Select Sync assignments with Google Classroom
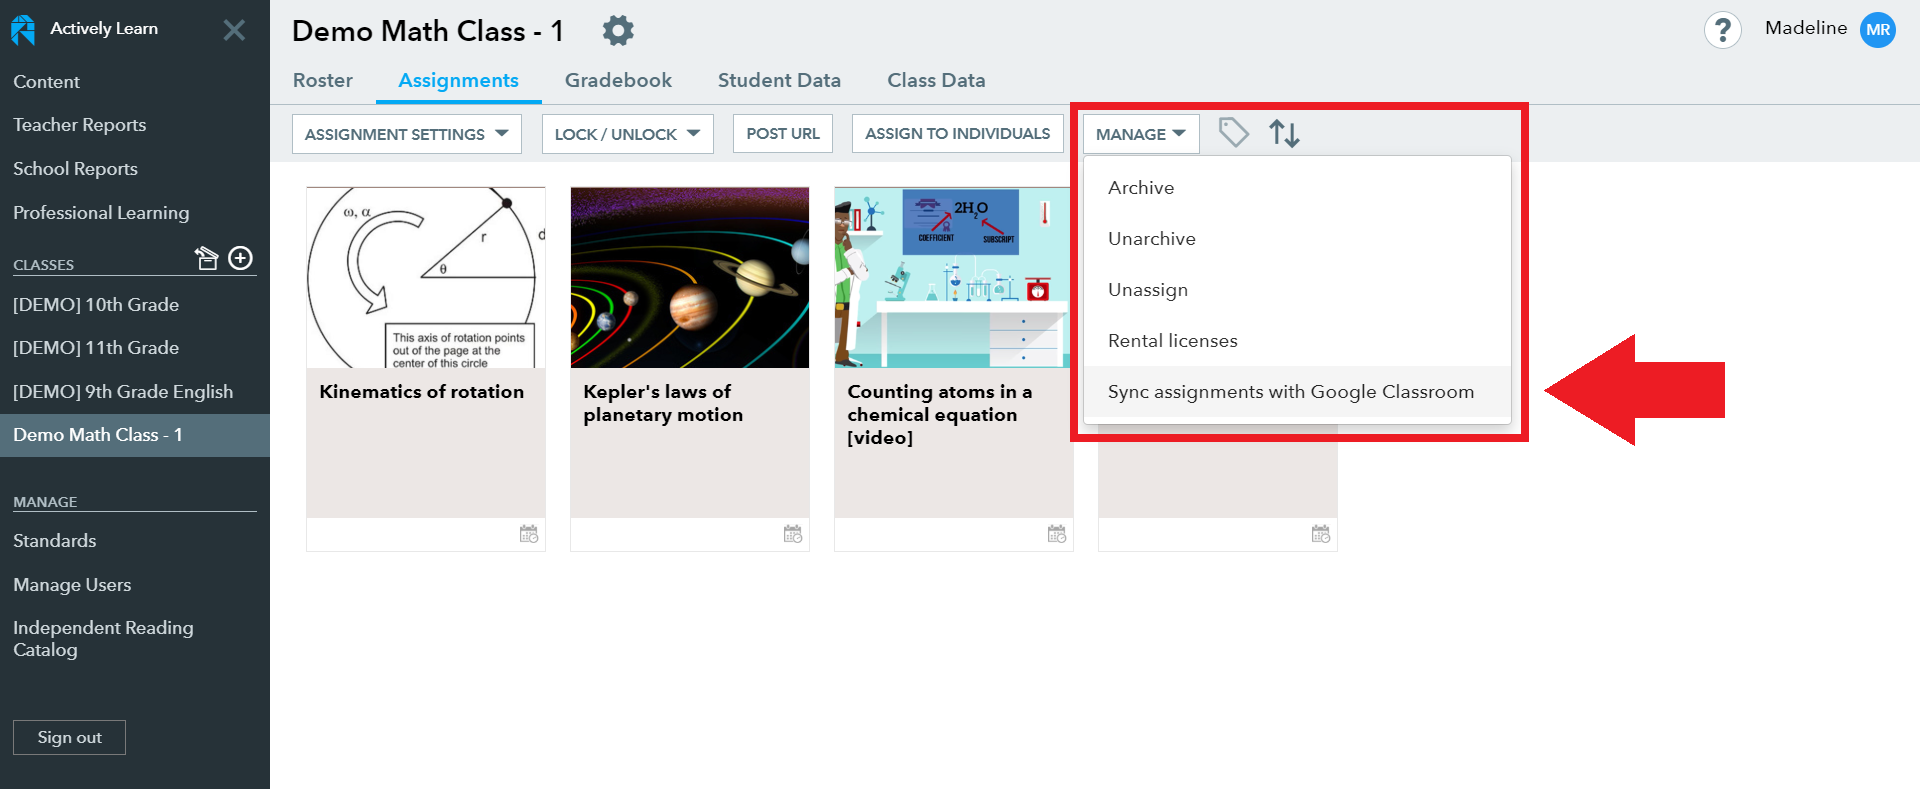The image size is (1920, 789). pos(1297,392)
